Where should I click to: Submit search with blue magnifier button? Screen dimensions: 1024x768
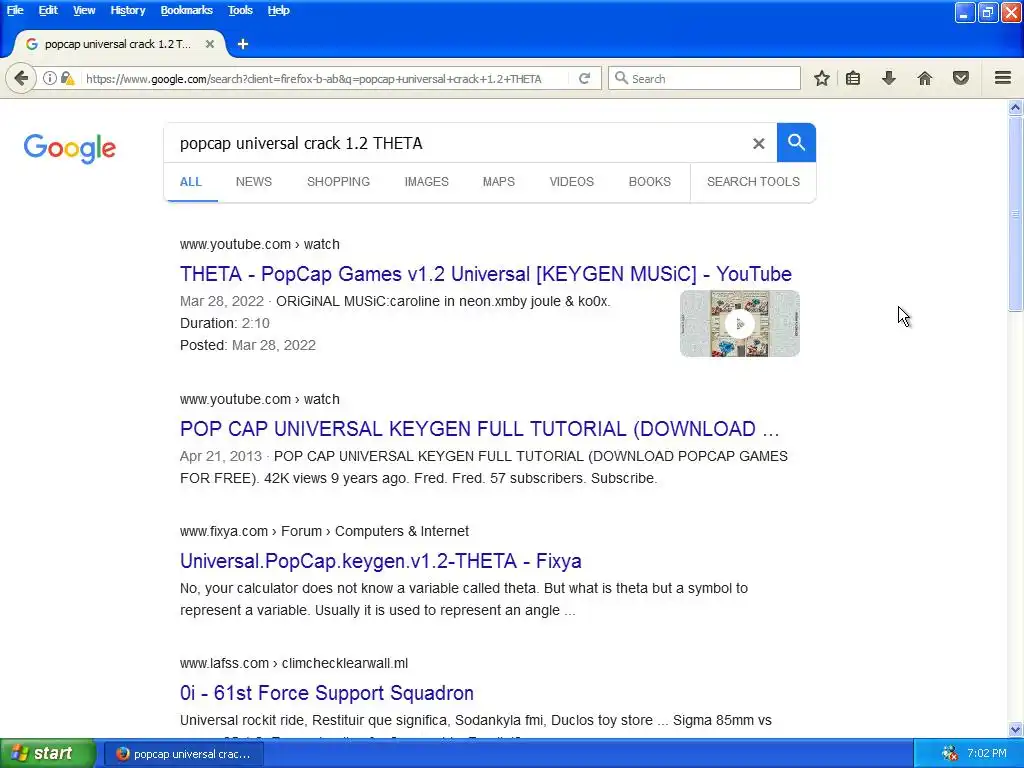[796, 142]
